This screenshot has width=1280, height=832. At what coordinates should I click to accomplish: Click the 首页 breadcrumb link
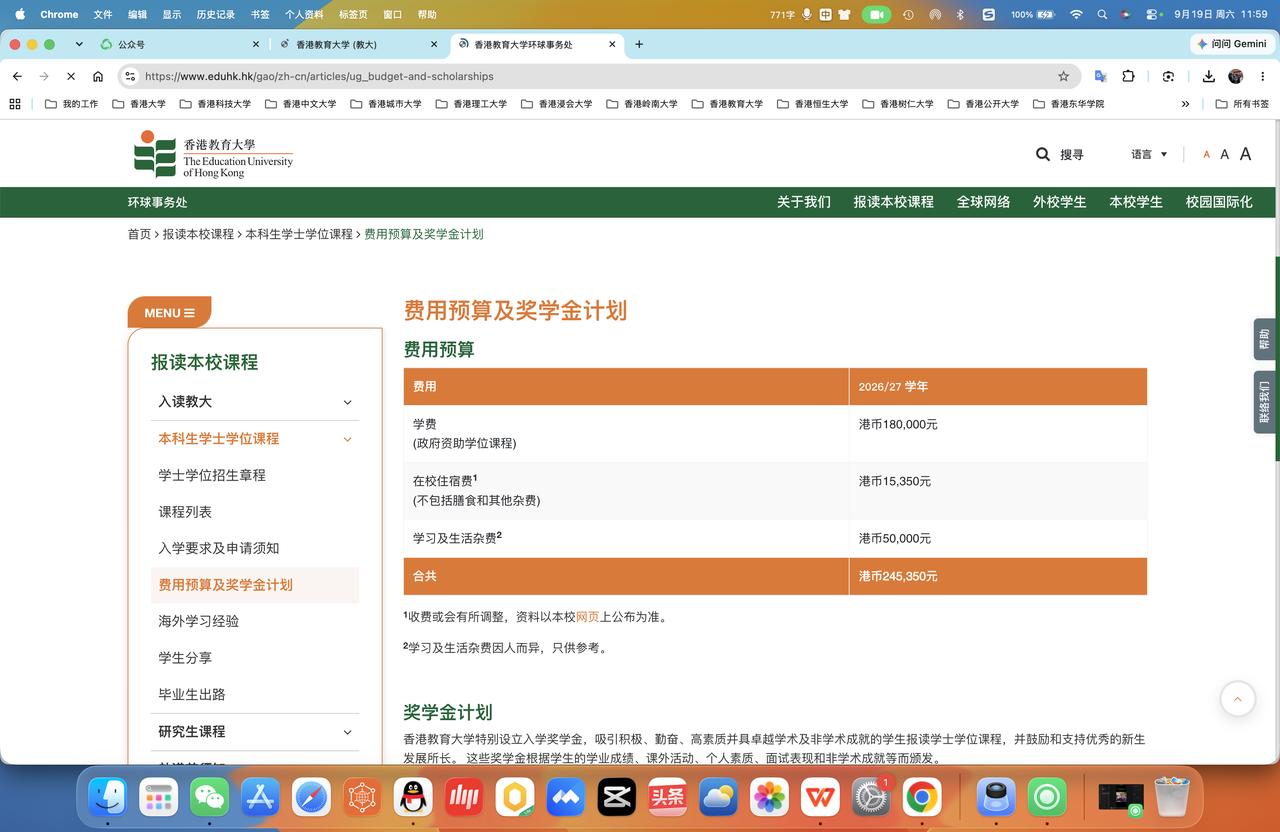[139, 234]
